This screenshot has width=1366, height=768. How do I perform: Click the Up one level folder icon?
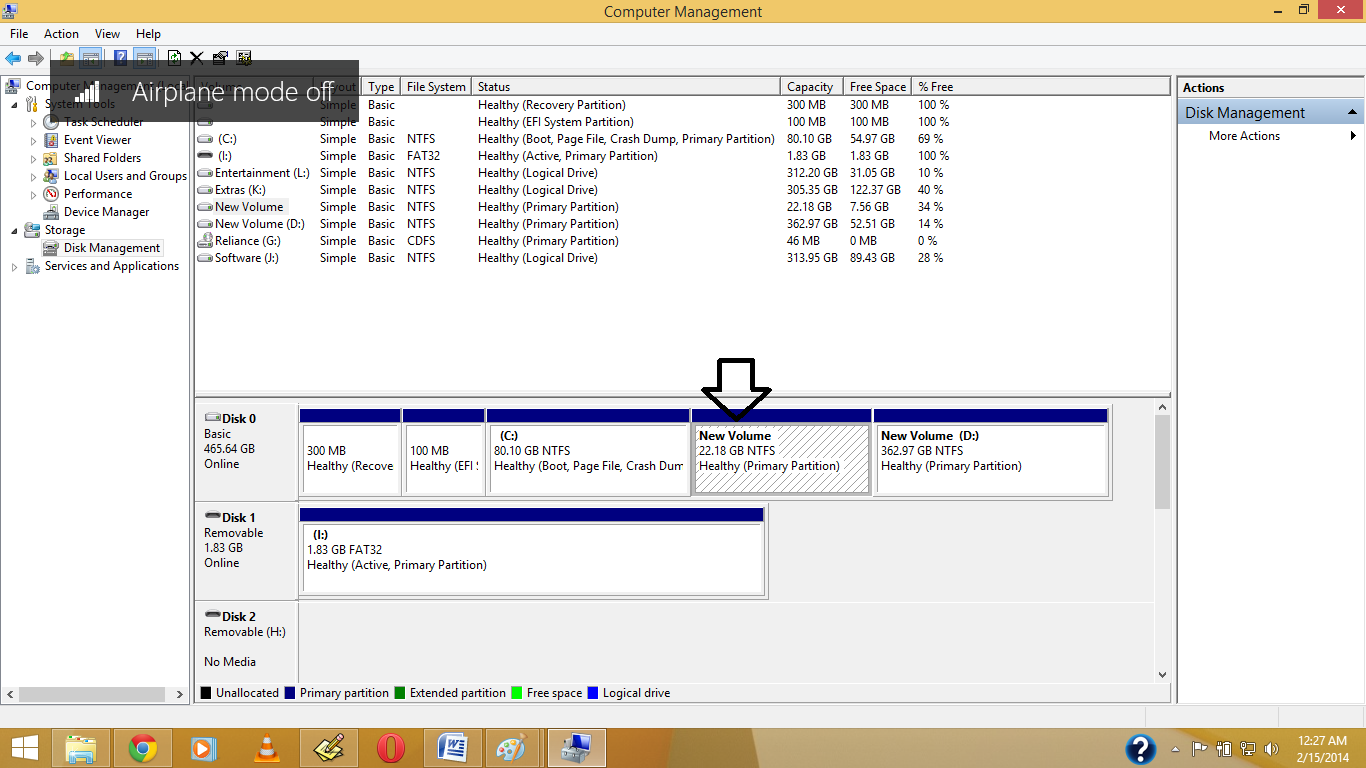tap(67, 58)
